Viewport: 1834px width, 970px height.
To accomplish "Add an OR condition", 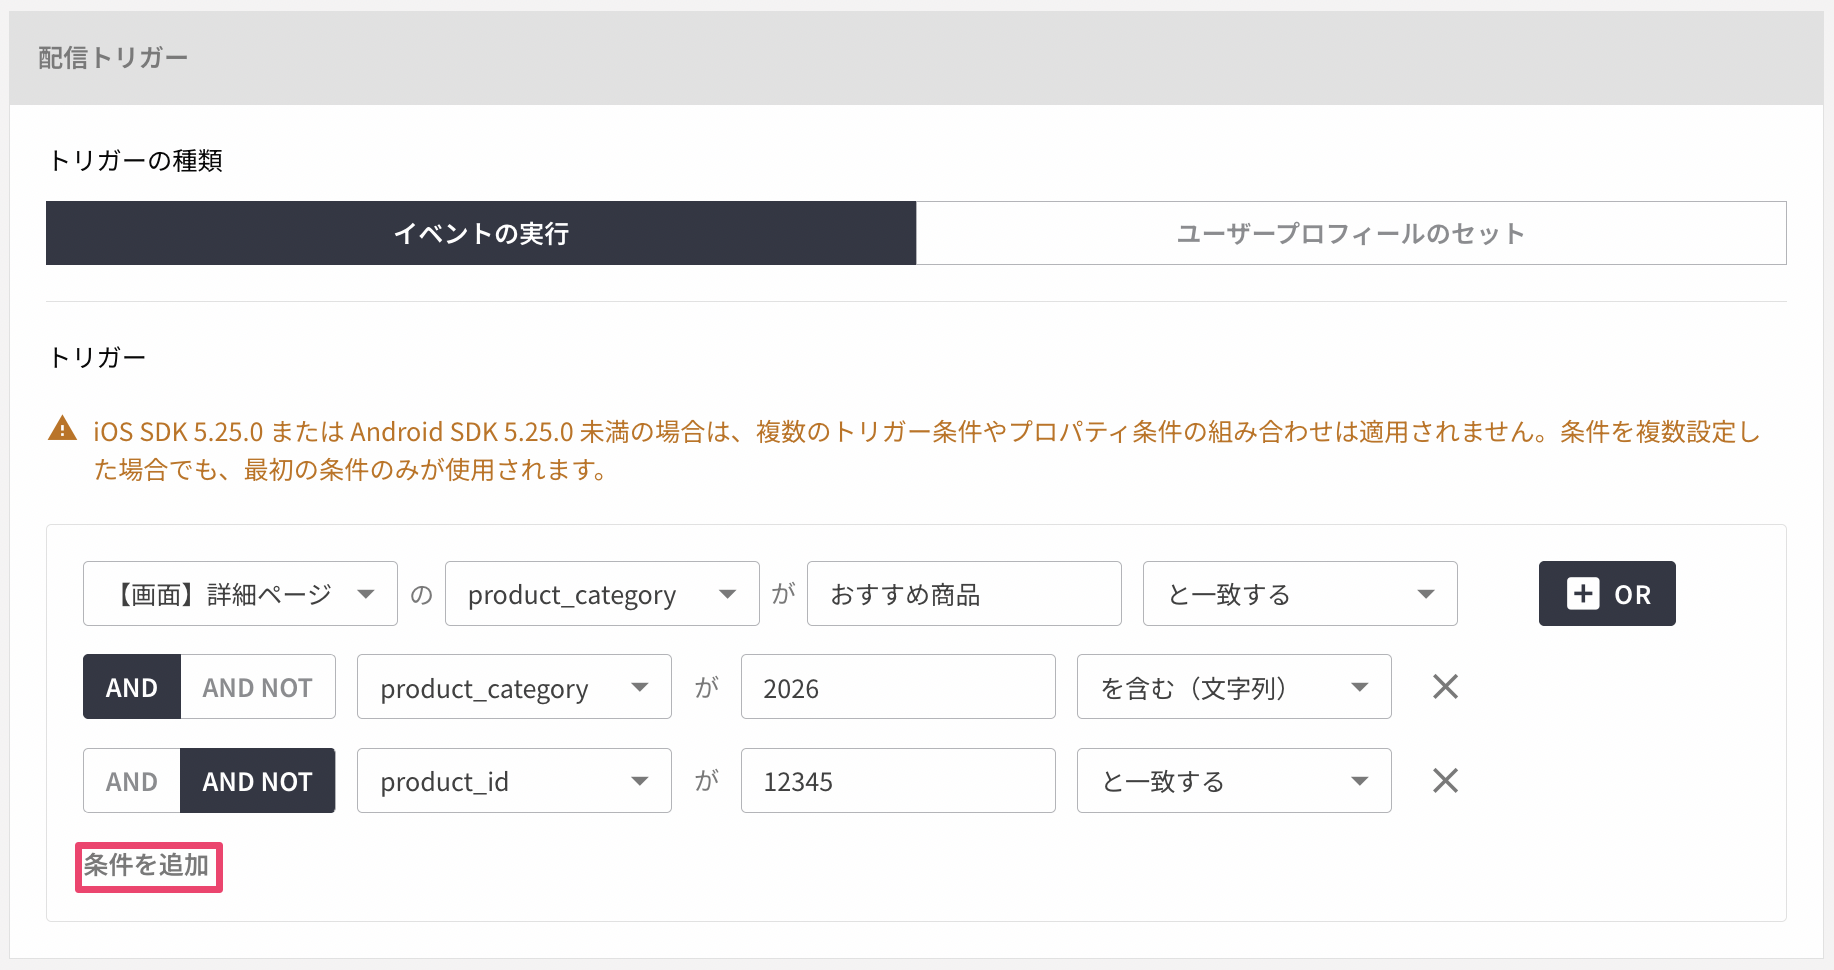I will [1607, 594].
